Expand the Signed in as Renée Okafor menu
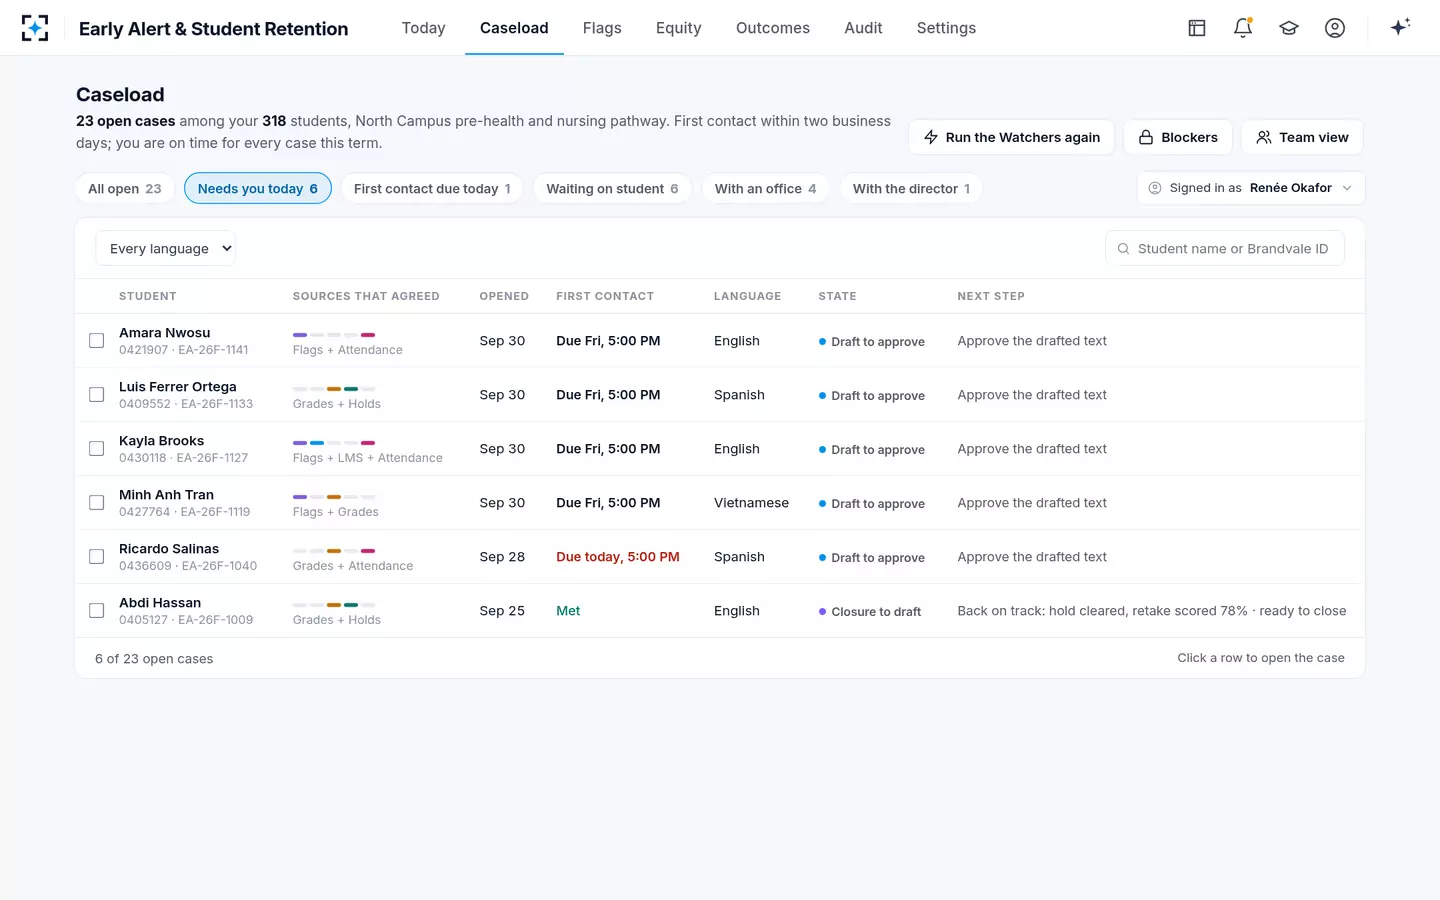The image size is (1440, 900). point(1251,188)
